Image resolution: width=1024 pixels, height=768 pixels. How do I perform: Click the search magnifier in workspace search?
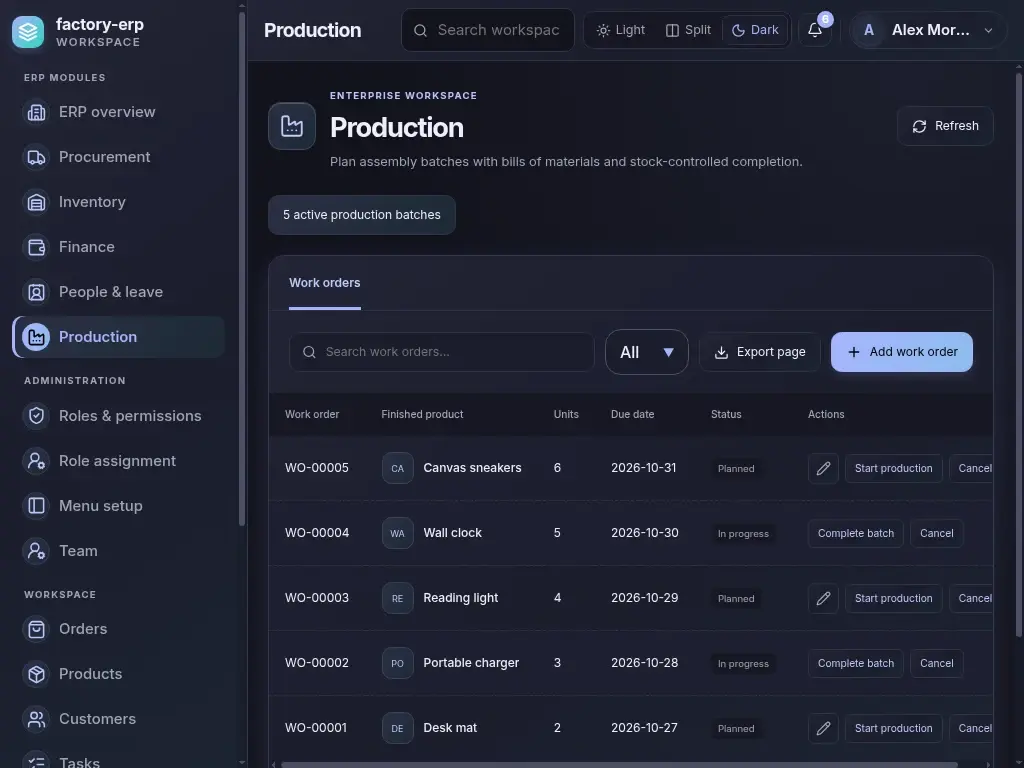click(421, 31)
